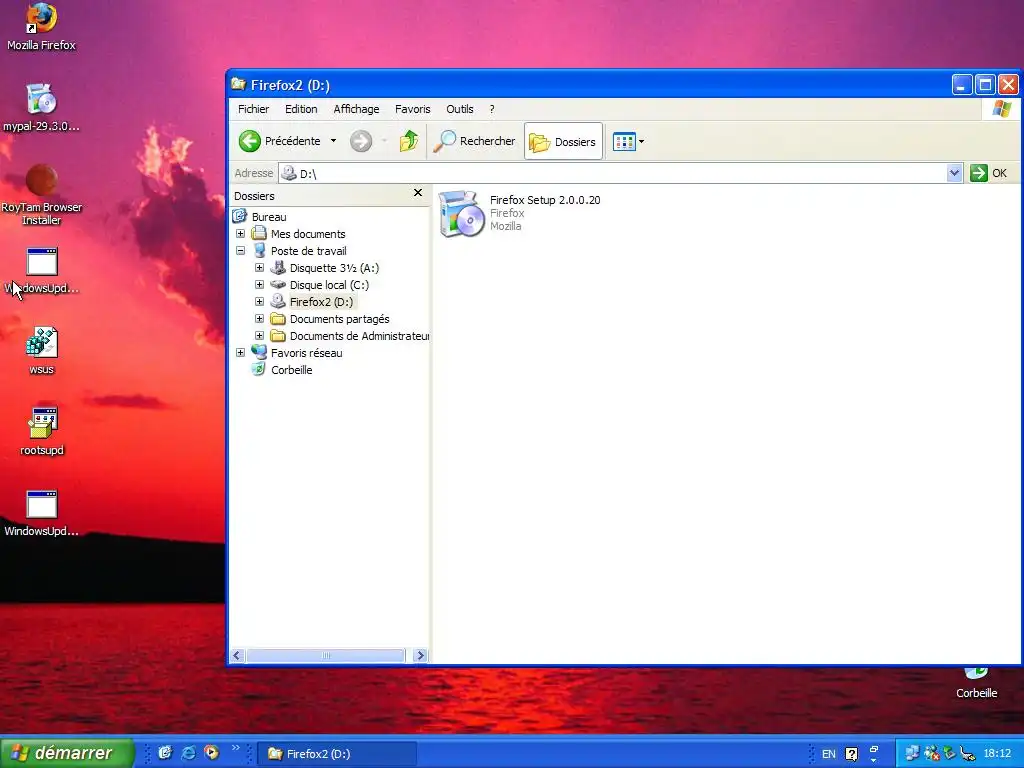Open the views dropdown arrow
The width and height of the screenshot is (1024, 768).
click(641, 142)
